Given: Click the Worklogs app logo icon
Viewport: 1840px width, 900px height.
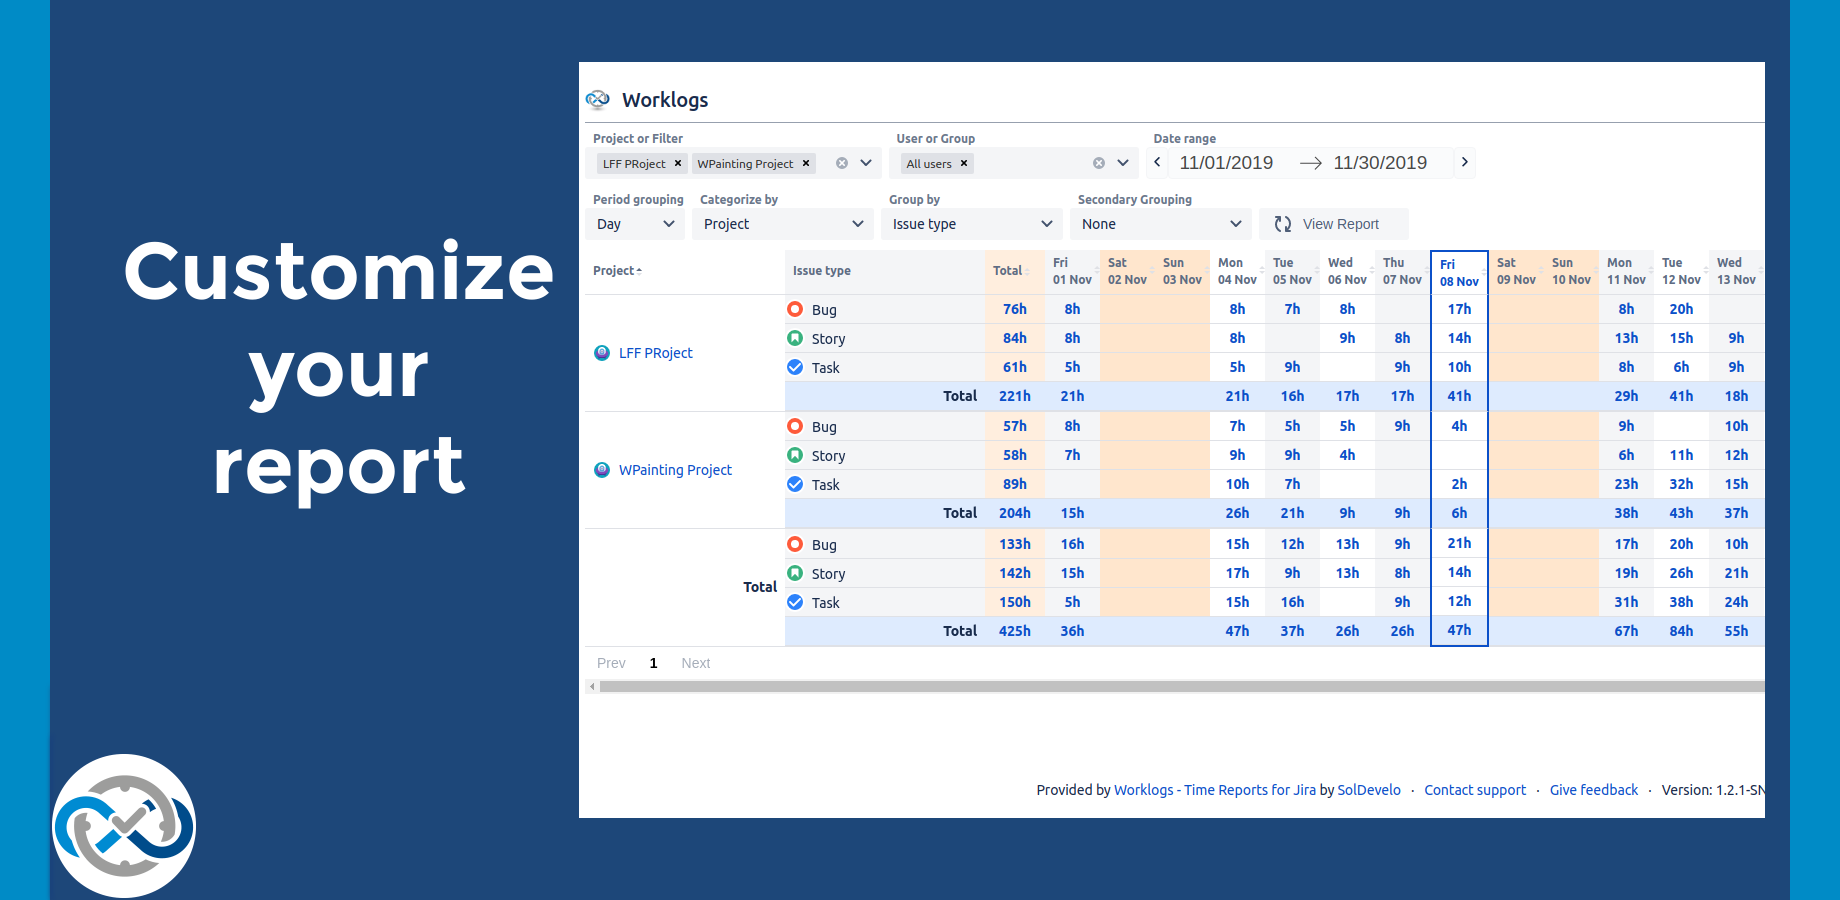Looking at the screenshot, I should click(598, 99).
